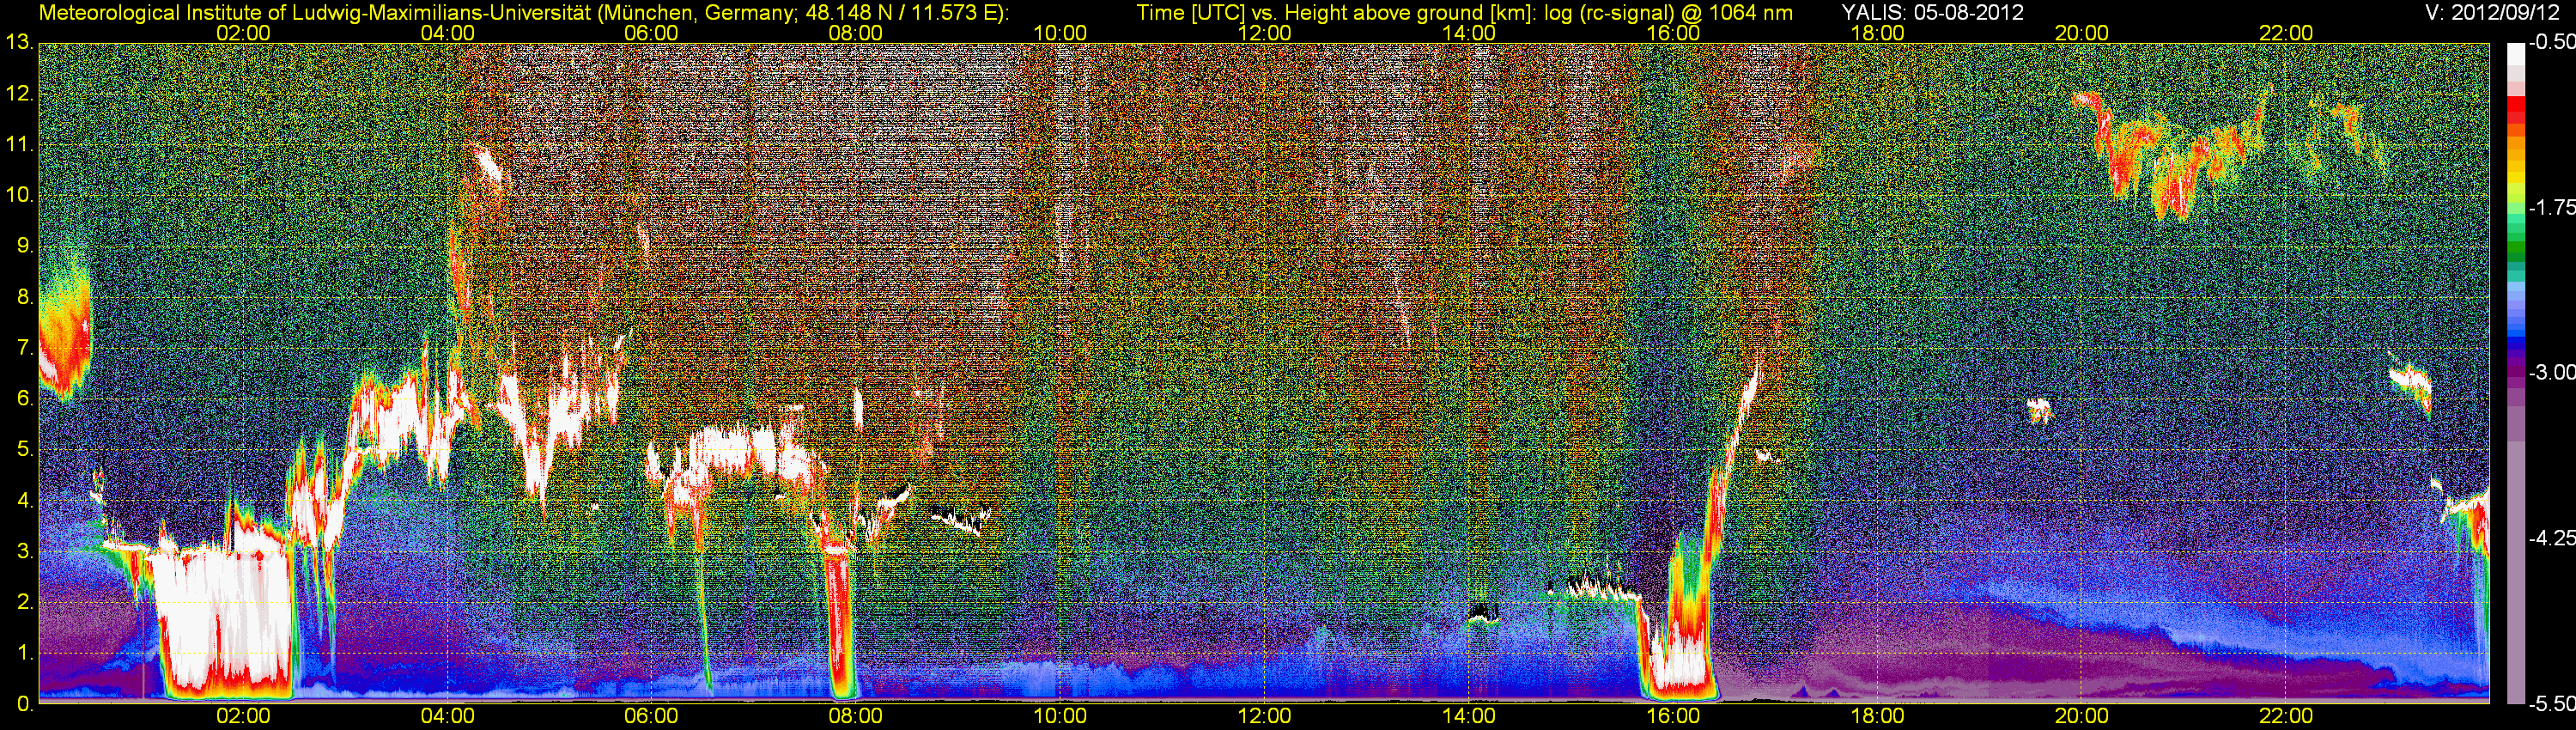
Task: Pick the 1 km height axis label
Action: tap(24, 653)
